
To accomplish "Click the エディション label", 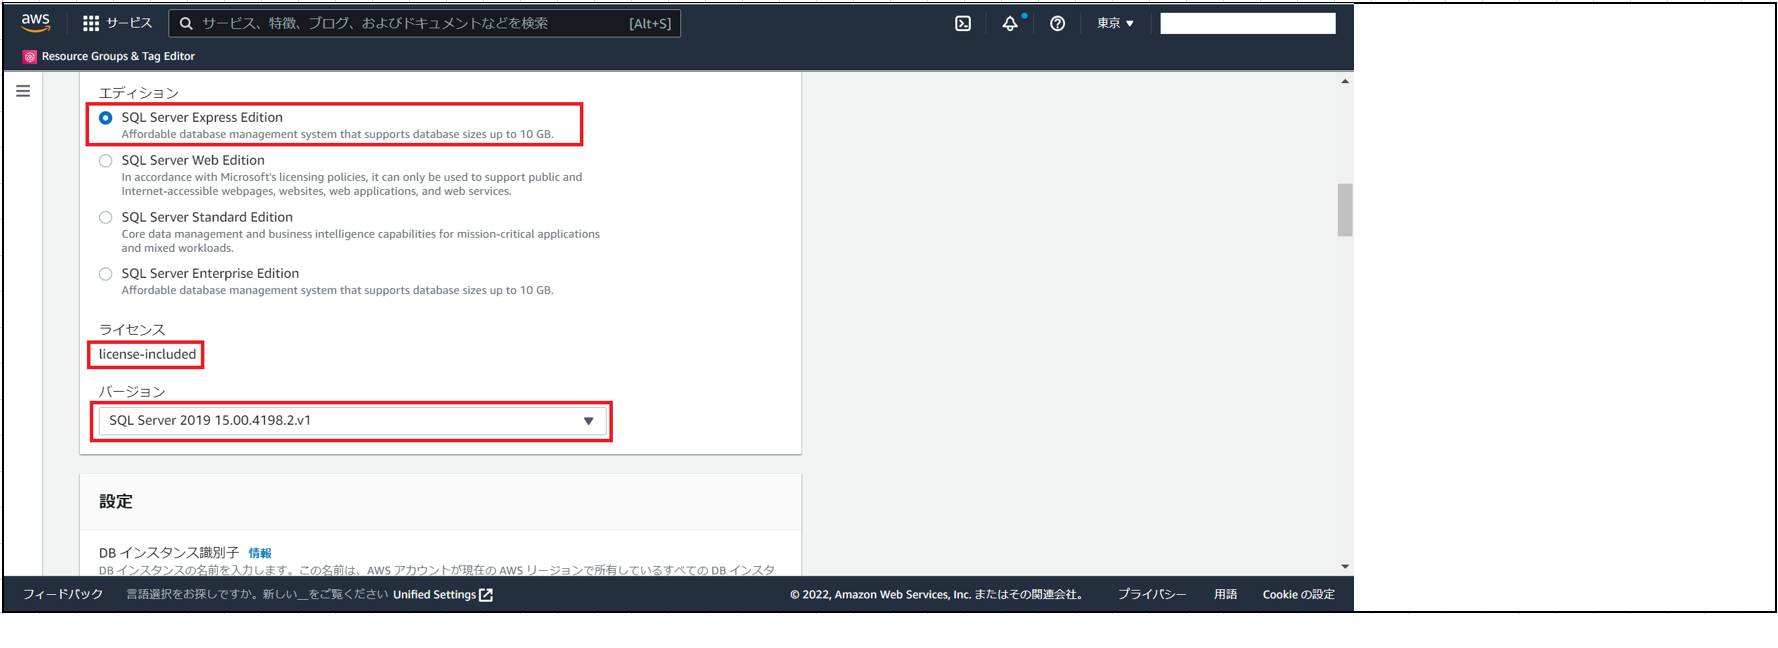I will tap(138, 93).
